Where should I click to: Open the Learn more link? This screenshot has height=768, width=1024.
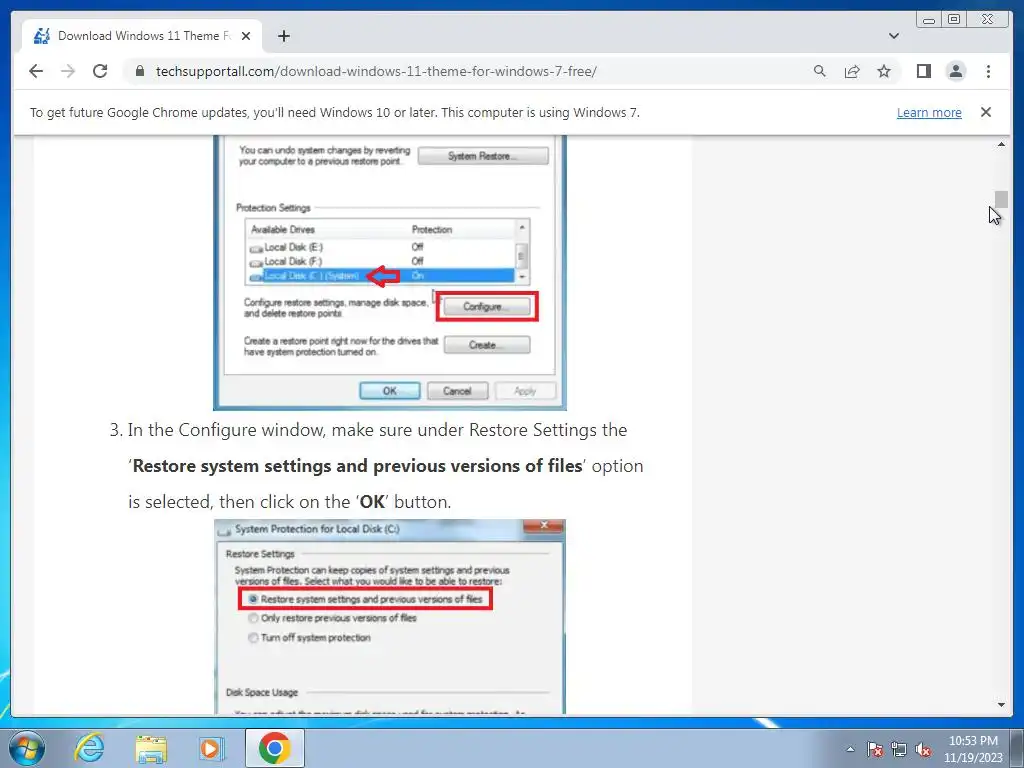click(929, 112)
